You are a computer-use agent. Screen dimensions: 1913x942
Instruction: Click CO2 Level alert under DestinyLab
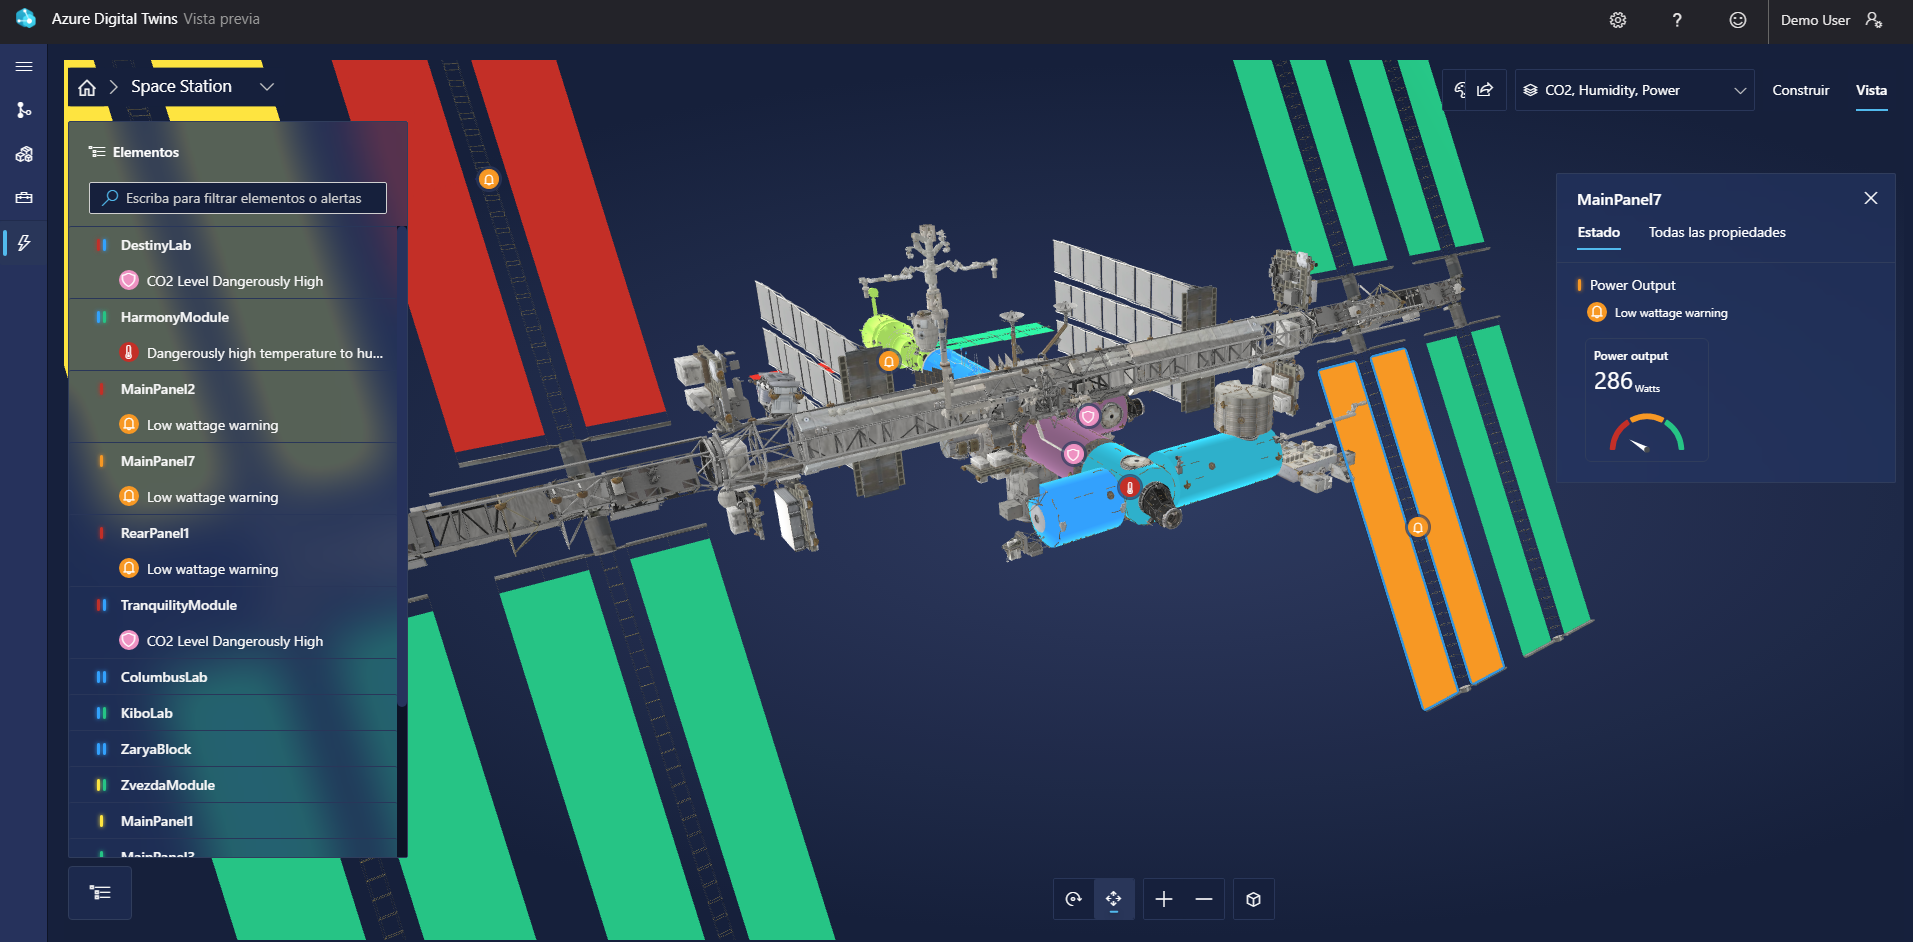click(x=233, y=281)
